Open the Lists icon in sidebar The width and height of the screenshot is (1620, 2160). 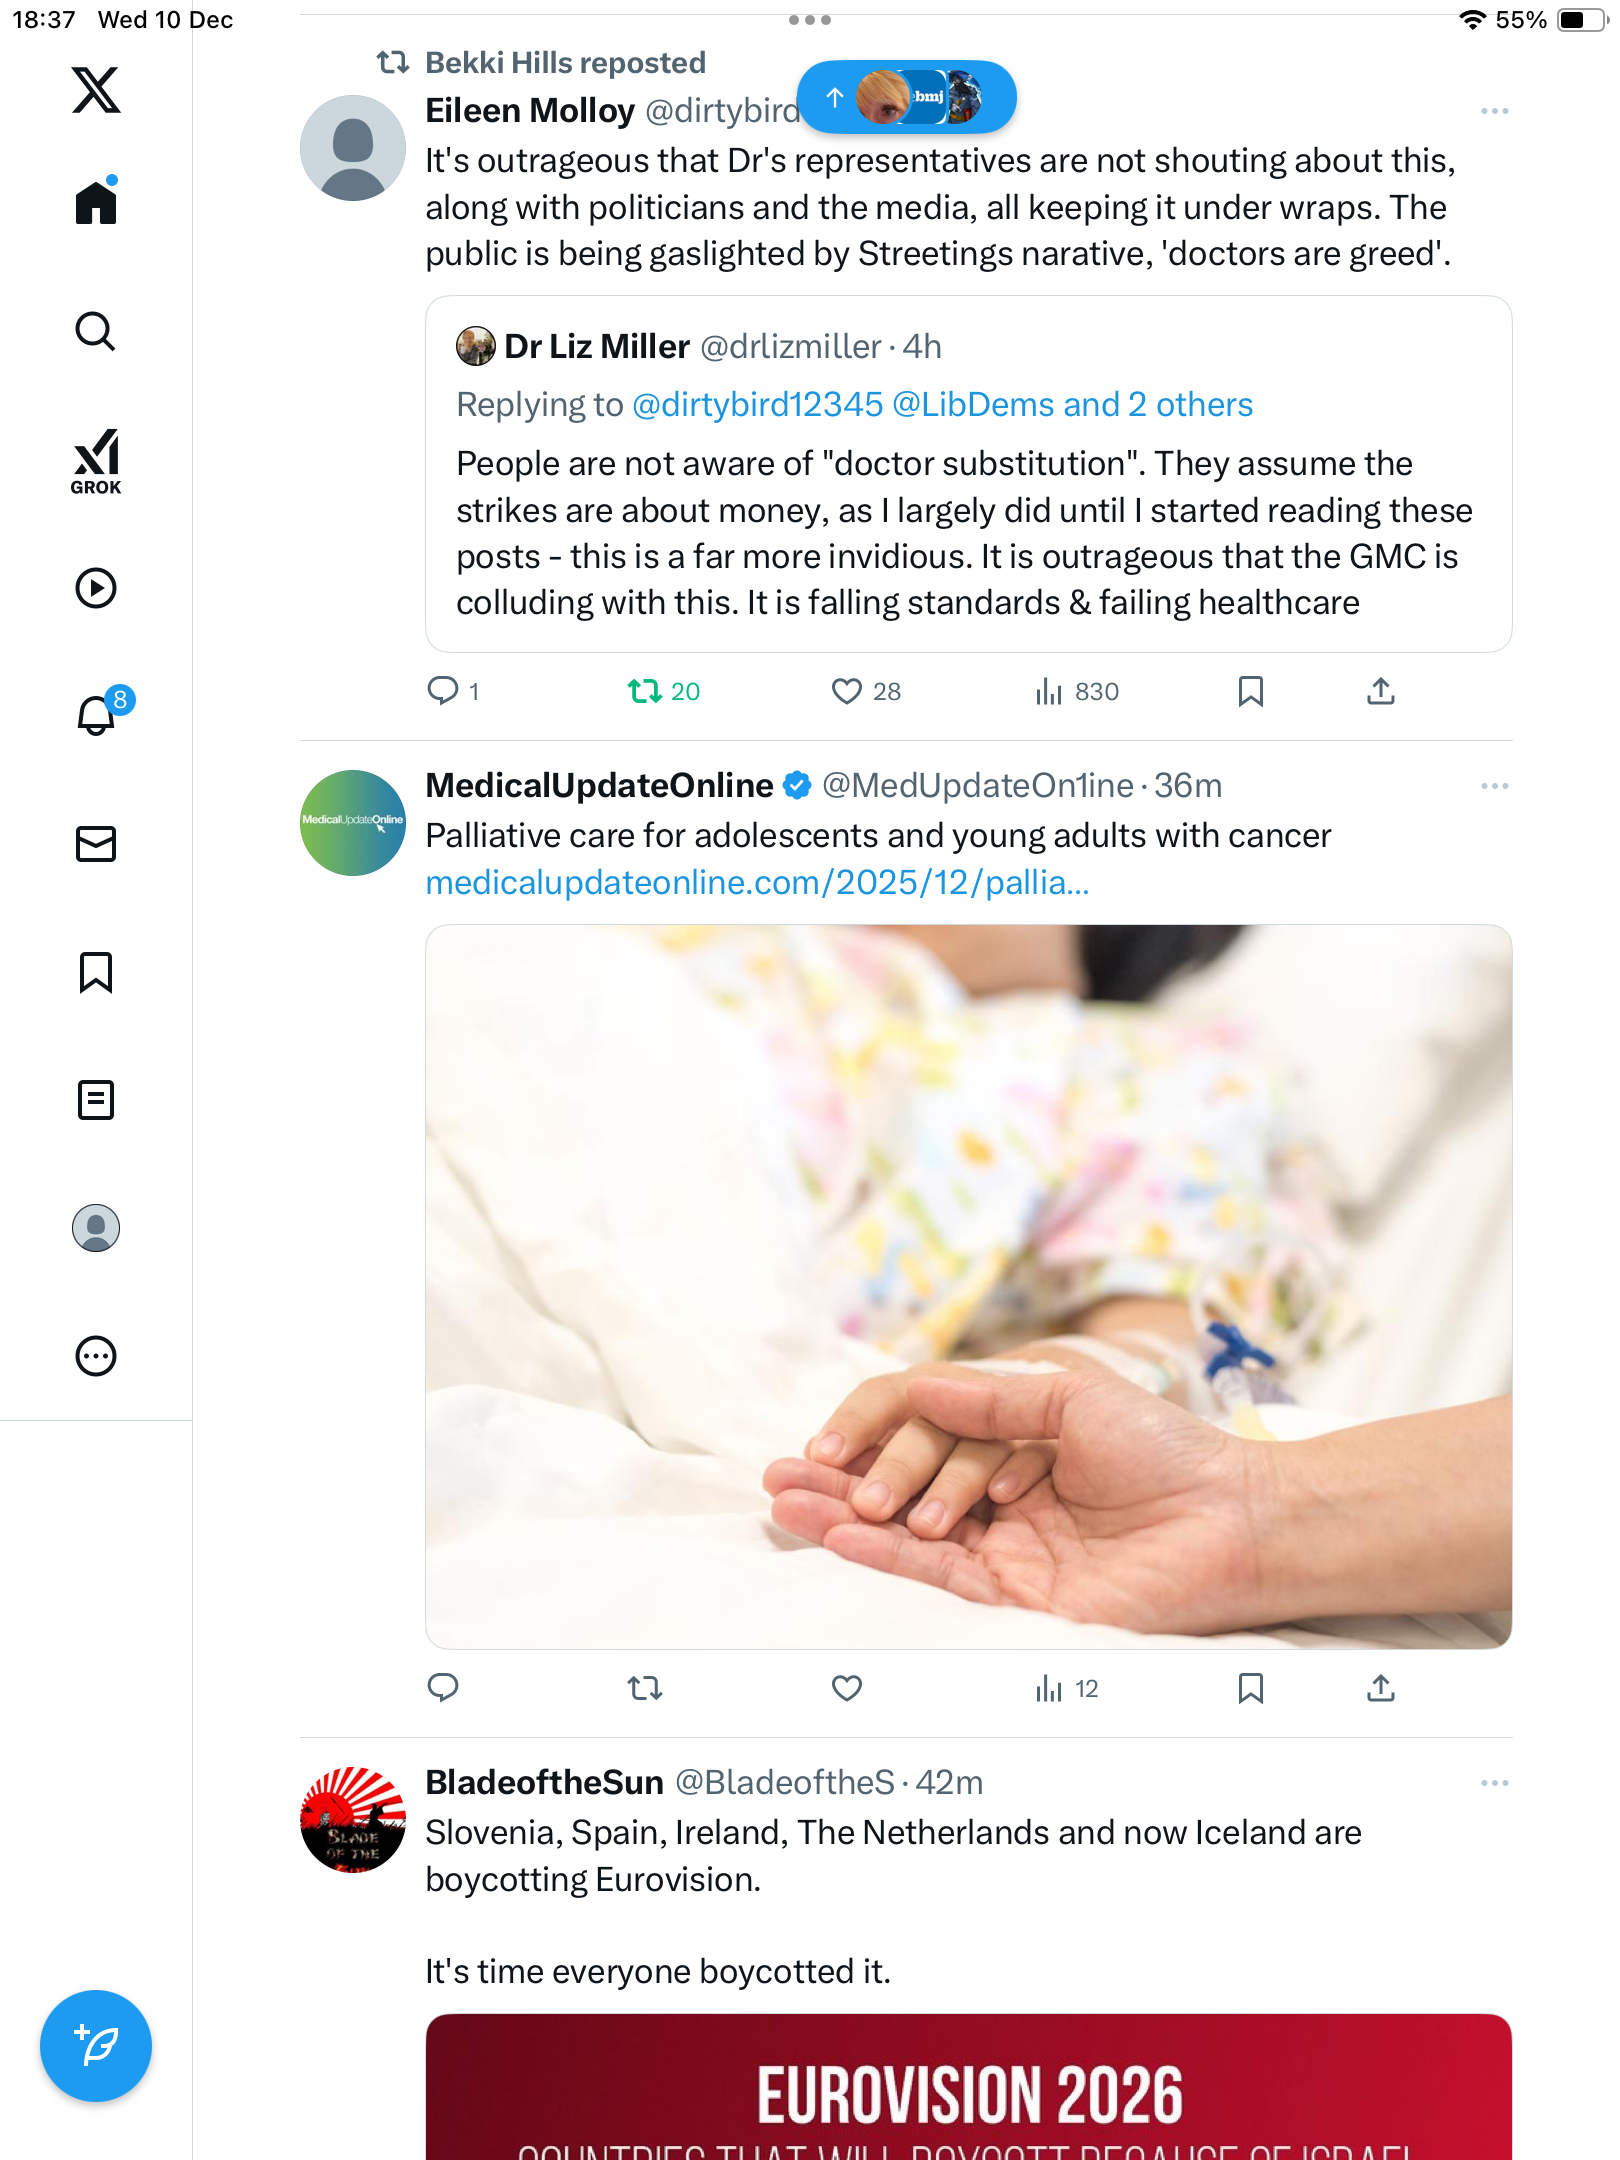click(96, 1100)
